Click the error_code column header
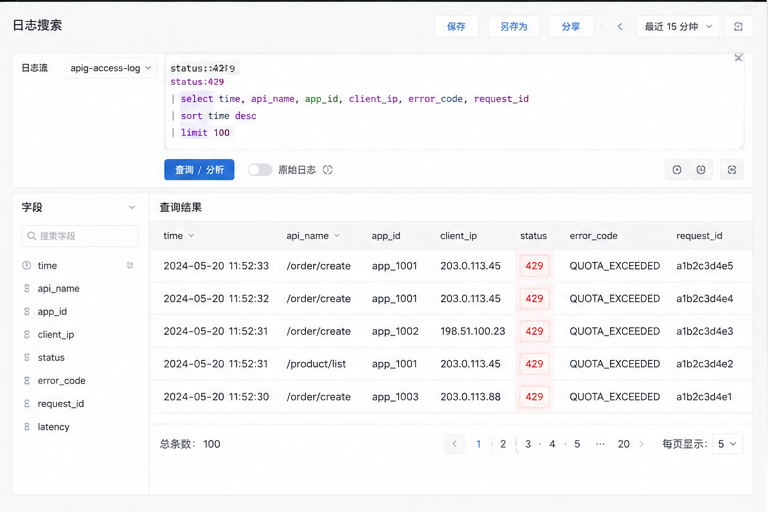 pos(593,236)
